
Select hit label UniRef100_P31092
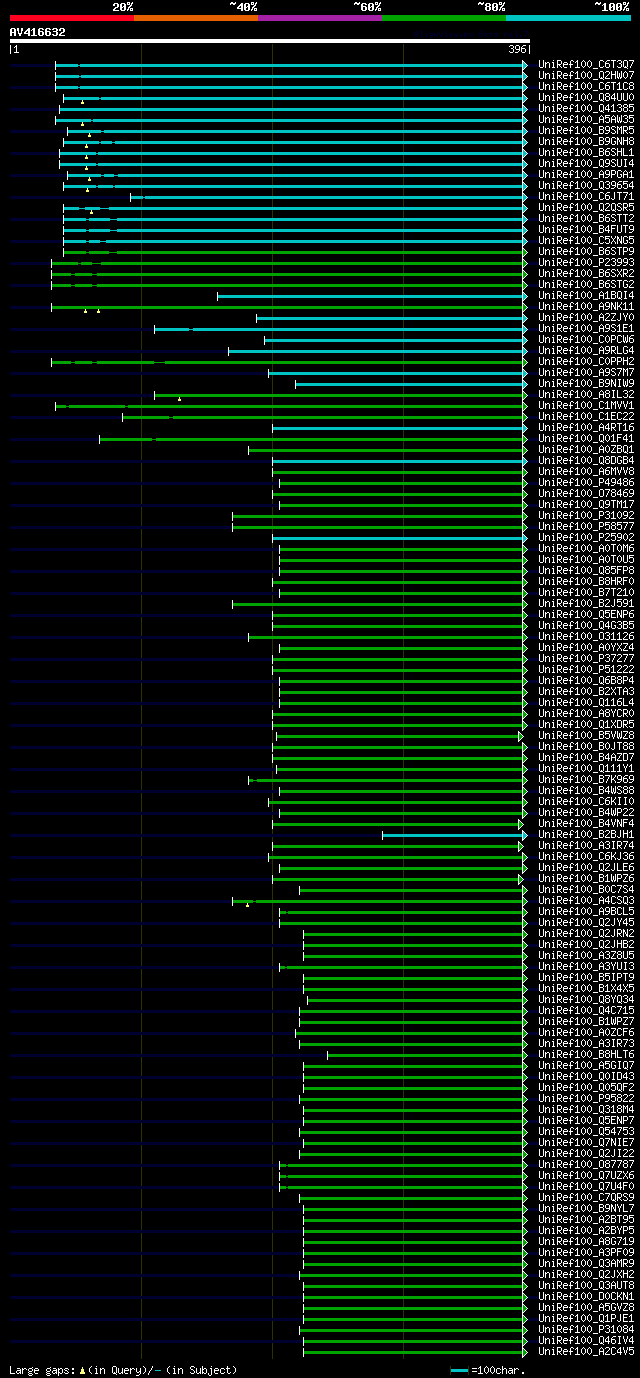pyautogui.click(x=586, y=515)
